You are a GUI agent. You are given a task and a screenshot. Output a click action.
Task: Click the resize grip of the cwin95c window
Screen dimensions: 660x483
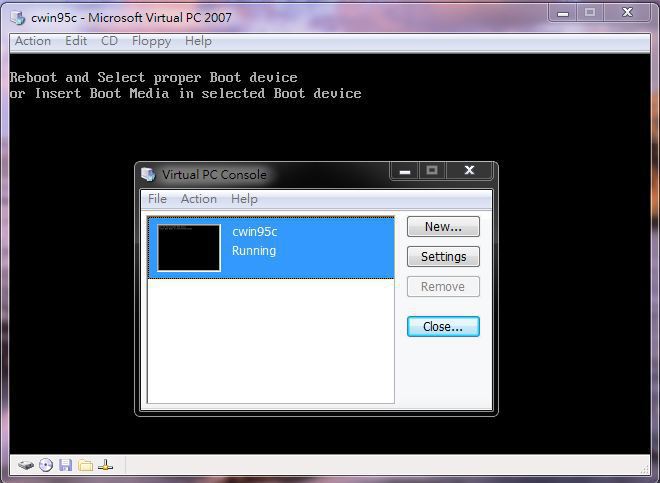[645, 469]
